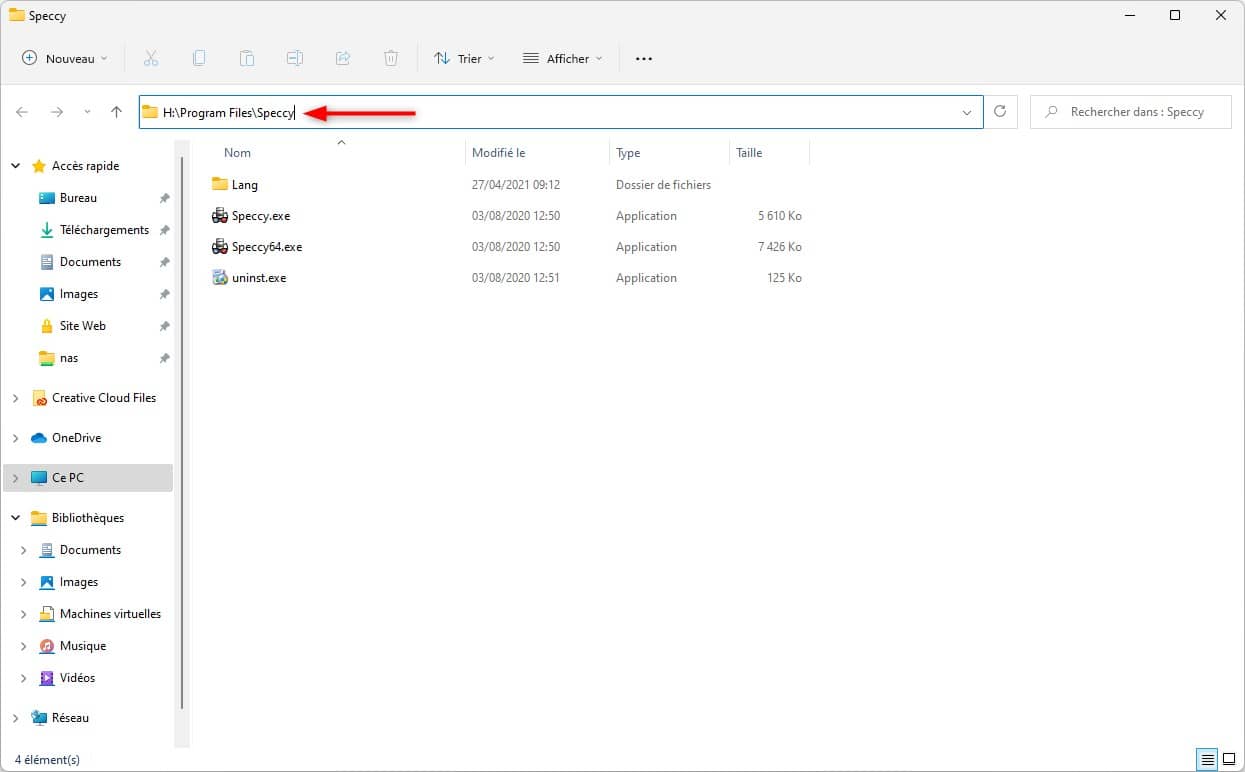Click the Share icon in toolbar
Image resolution: width=1245 pixels, height=772 pixels.
pyautogui.click(x=343, y=59)
